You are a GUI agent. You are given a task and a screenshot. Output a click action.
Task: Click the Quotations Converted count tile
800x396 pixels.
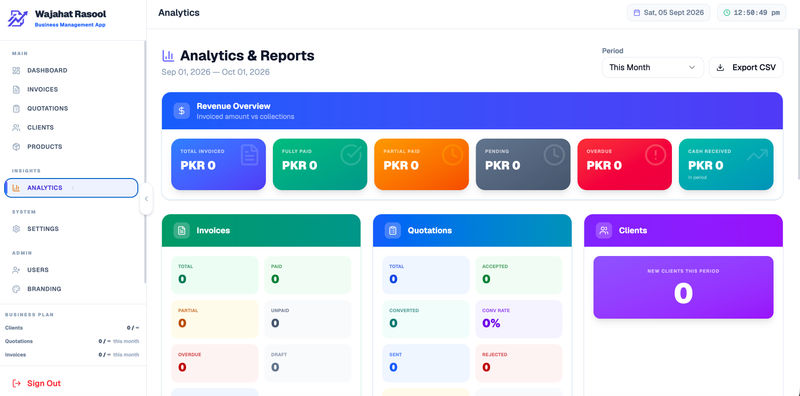point(426,319)
